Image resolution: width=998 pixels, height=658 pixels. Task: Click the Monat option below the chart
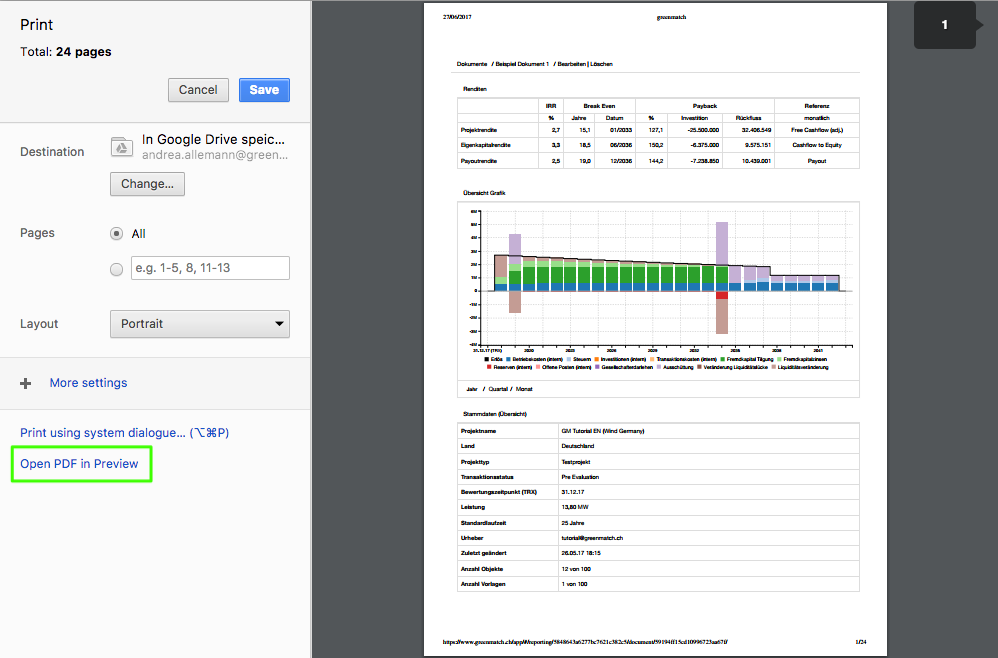tap(524, 388)
